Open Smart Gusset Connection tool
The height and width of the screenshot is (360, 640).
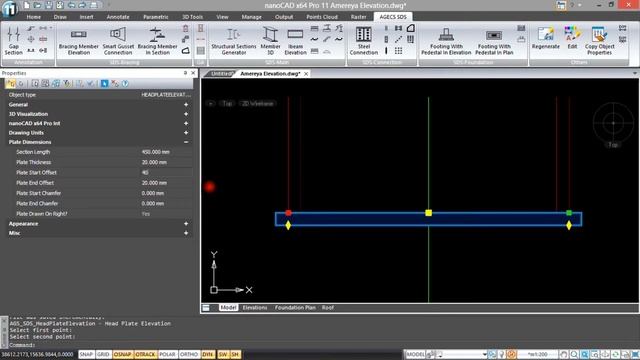point(118,41)
